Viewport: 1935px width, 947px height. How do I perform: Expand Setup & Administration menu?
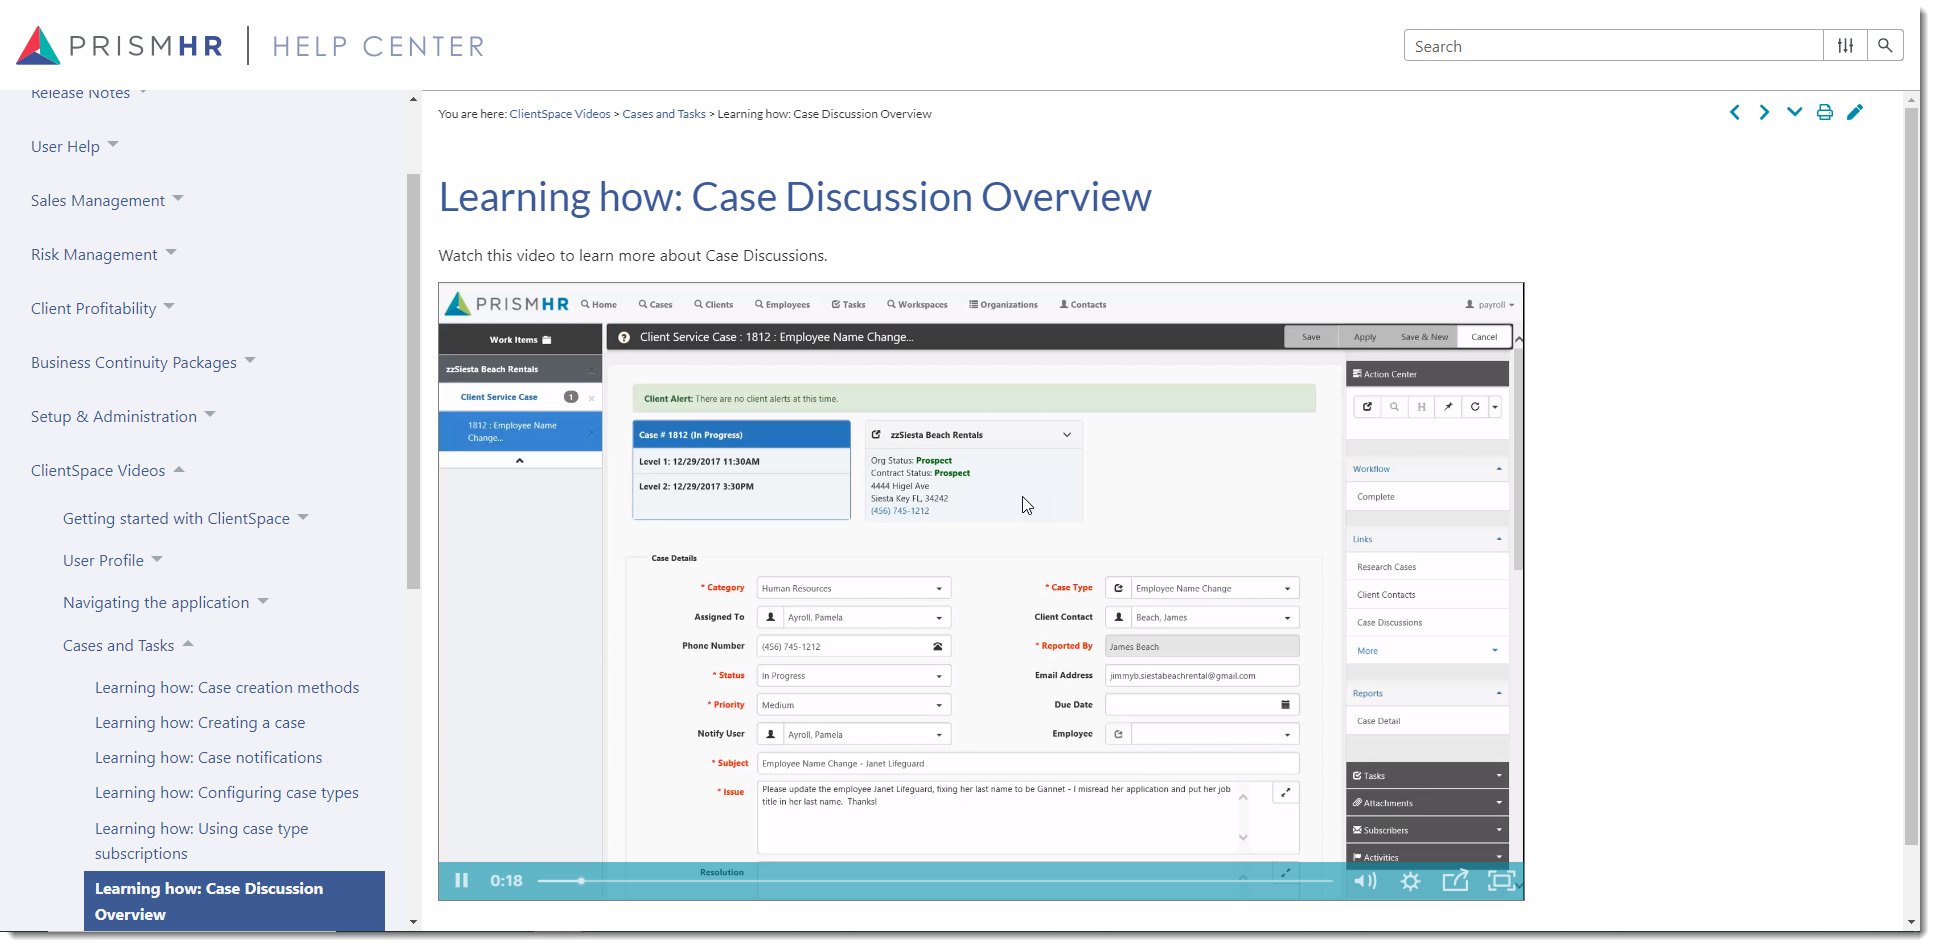210,415
